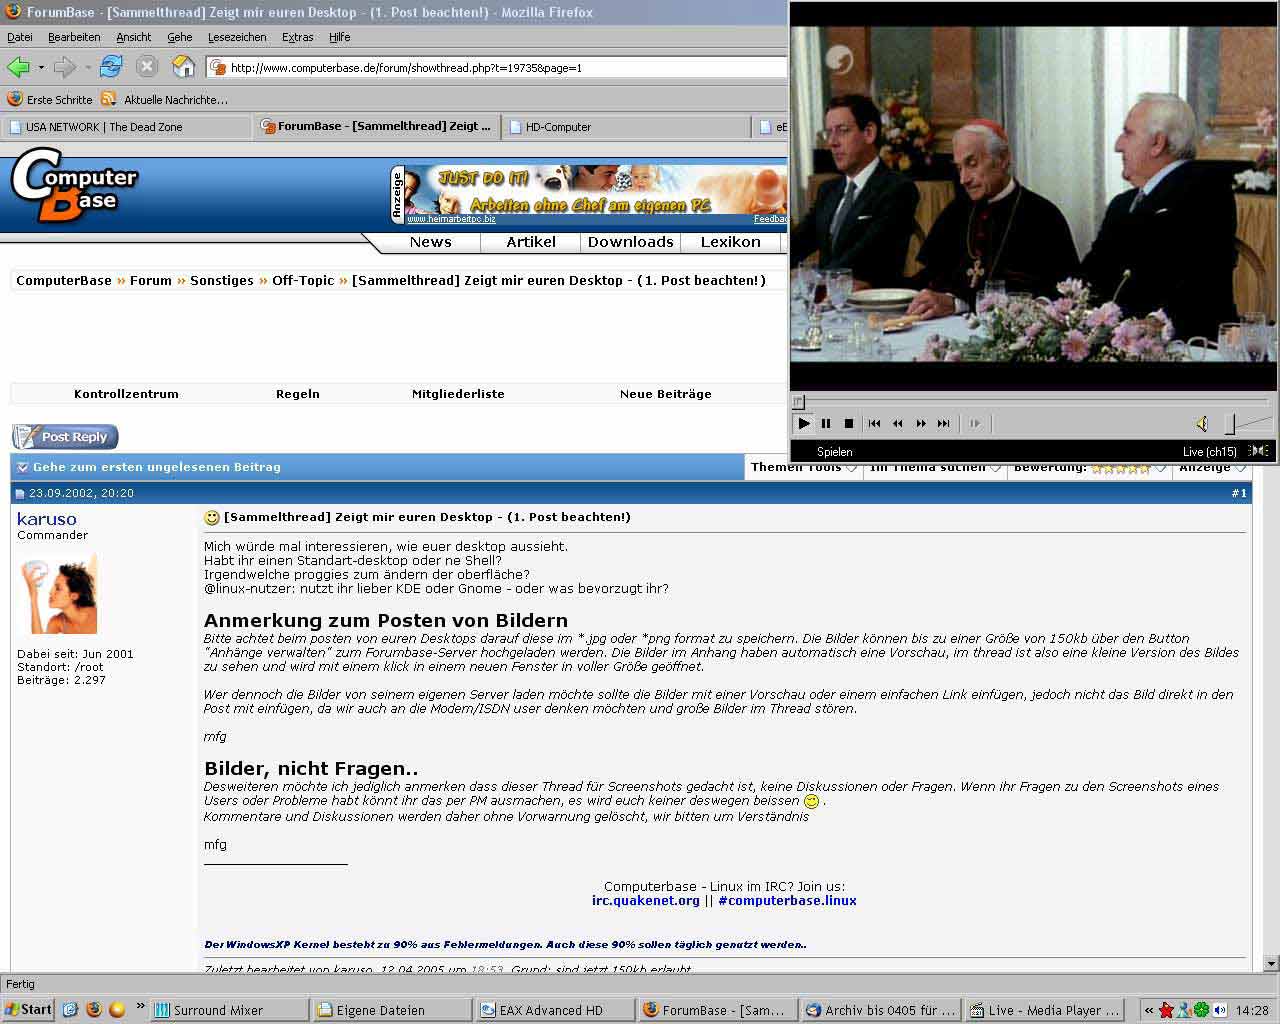Open the Lexikon navigation tab
1280x1024 pixels.
(x=730, y=242)
